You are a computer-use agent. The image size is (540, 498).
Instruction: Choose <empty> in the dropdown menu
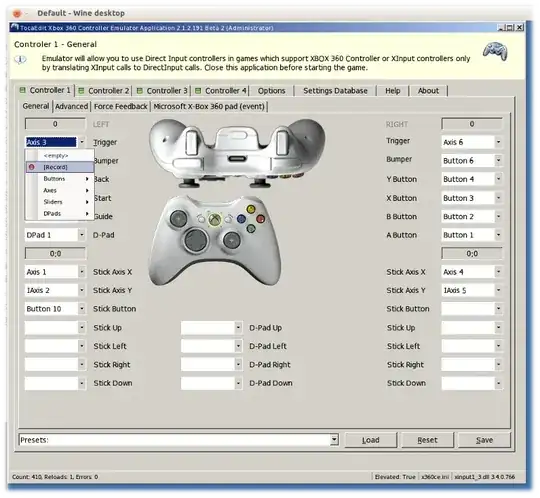60,156
